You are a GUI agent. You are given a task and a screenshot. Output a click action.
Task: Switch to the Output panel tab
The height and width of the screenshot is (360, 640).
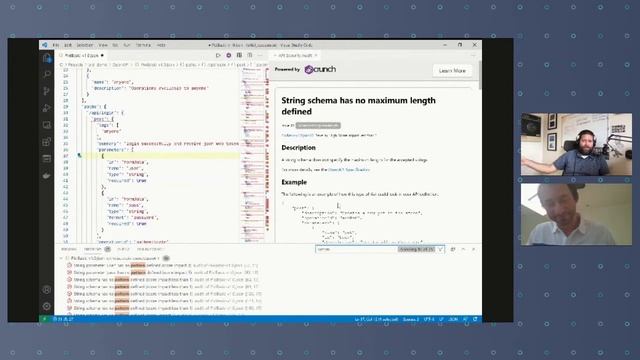[123, 249]
